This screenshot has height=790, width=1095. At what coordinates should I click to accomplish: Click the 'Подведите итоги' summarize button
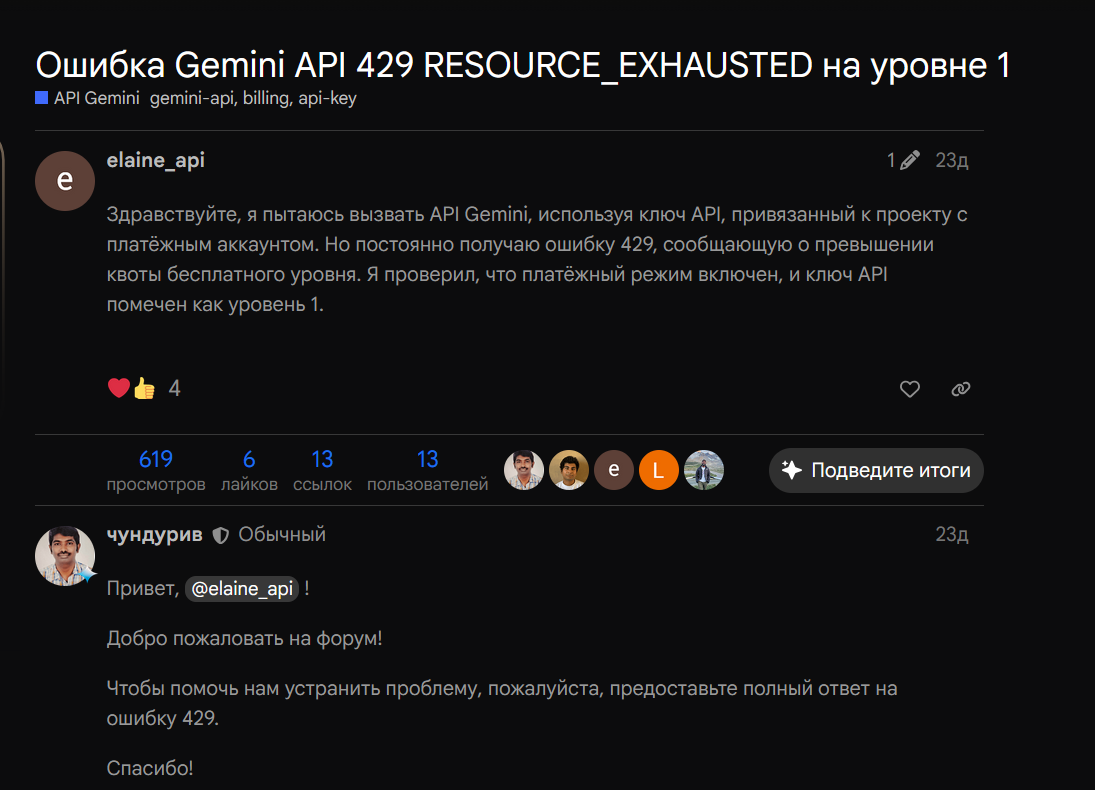click(x=876, y=470)
